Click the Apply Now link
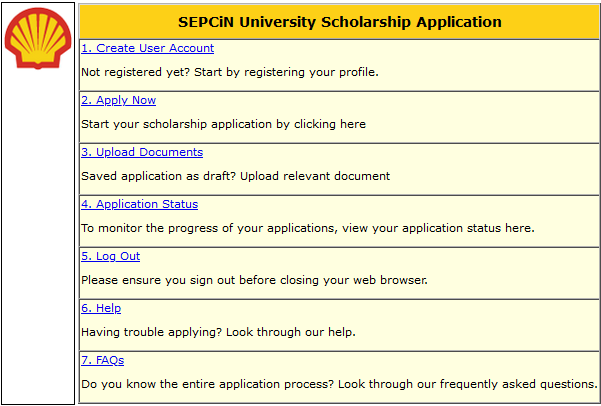This screenshot has height=406, width=601. pyautogui.click(x=118, y=100)
